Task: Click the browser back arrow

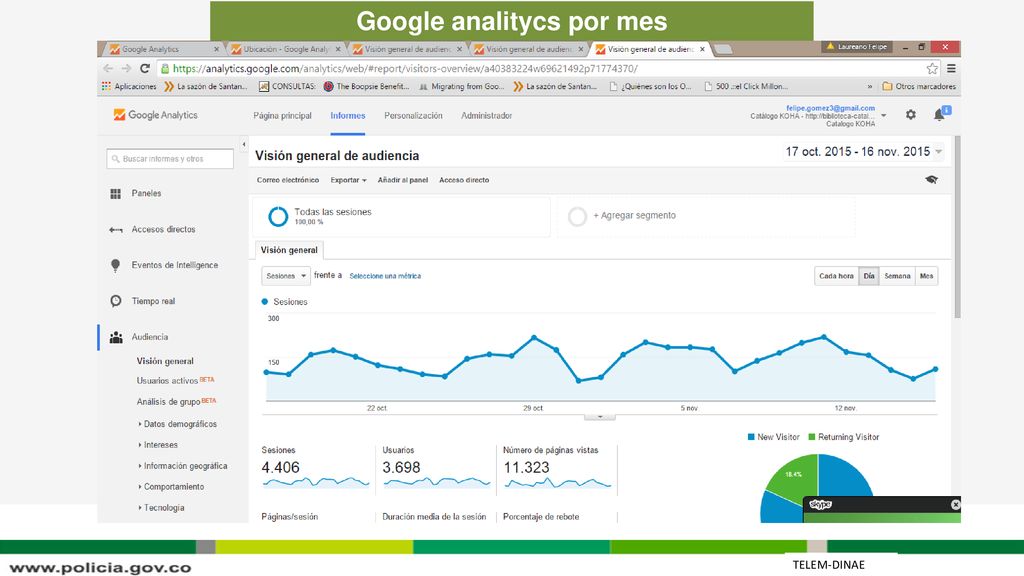Action: [x=108, y=68]
